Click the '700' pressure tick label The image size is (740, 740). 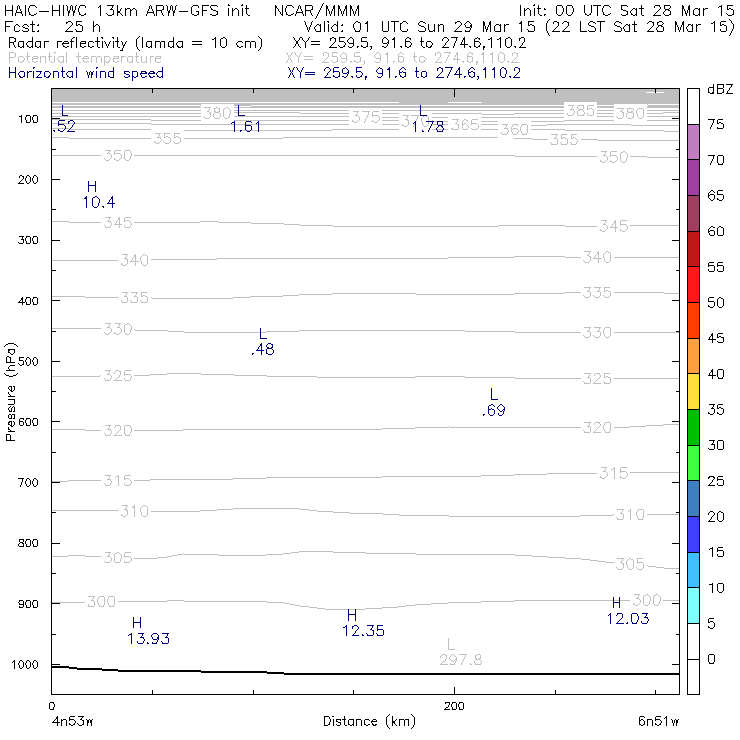click(x=28, y=482)
